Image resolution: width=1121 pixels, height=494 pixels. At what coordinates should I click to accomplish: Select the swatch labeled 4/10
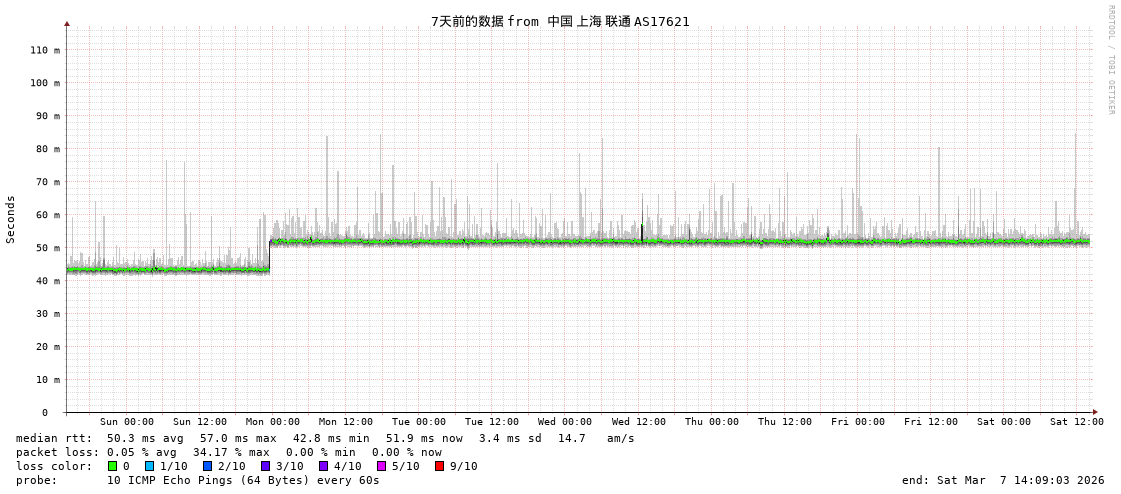tap(324, 466)
